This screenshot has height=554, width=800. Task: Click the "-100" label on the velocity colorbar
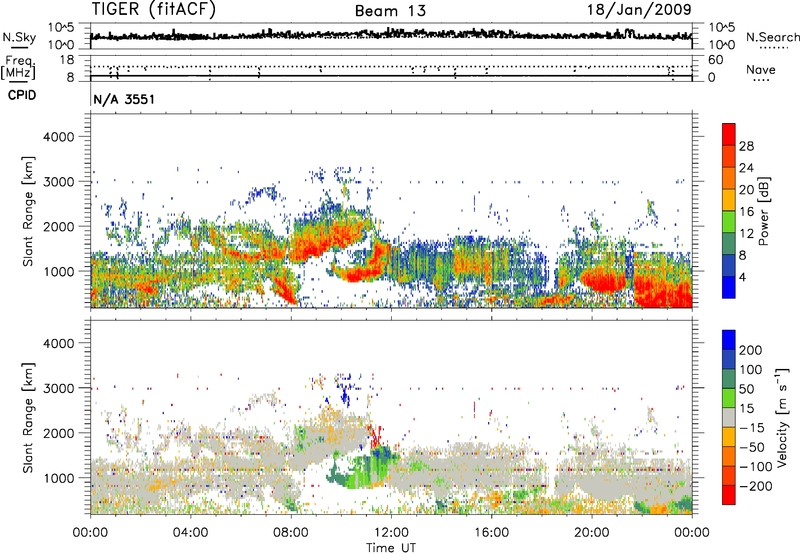[x=756, y=466]
